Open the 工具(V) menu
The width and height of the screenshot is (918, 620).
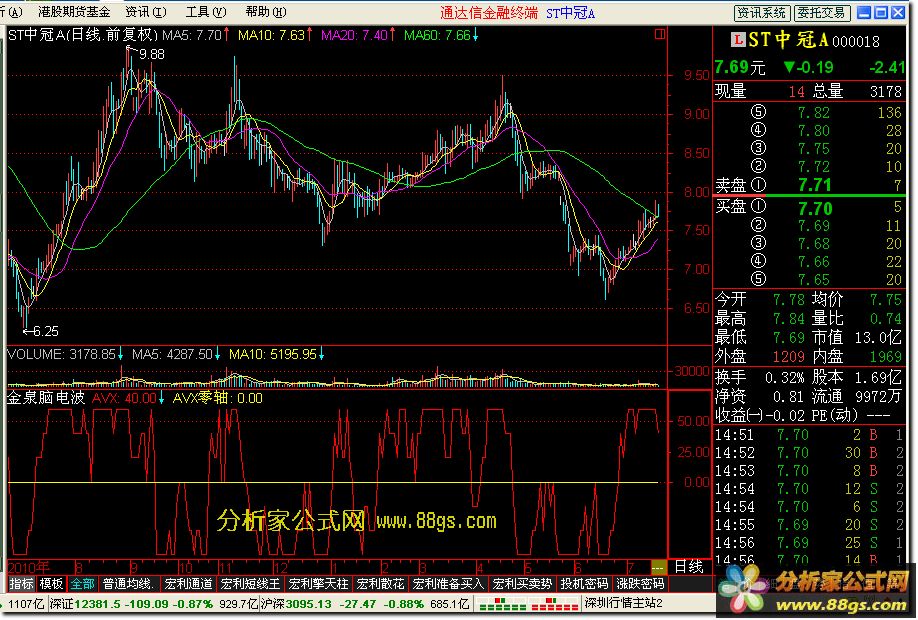pos(205,12)
